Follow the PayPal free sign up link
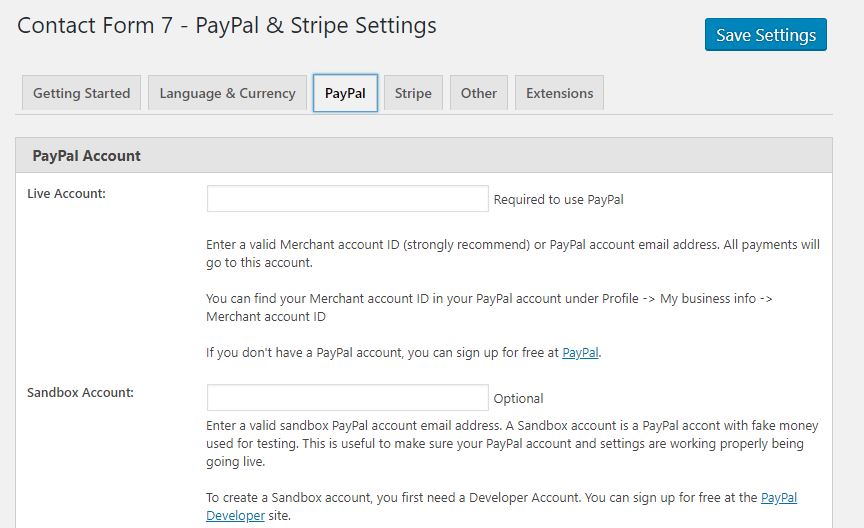The height and width of the screenshot is (528, 864). (x=580, y=353)
